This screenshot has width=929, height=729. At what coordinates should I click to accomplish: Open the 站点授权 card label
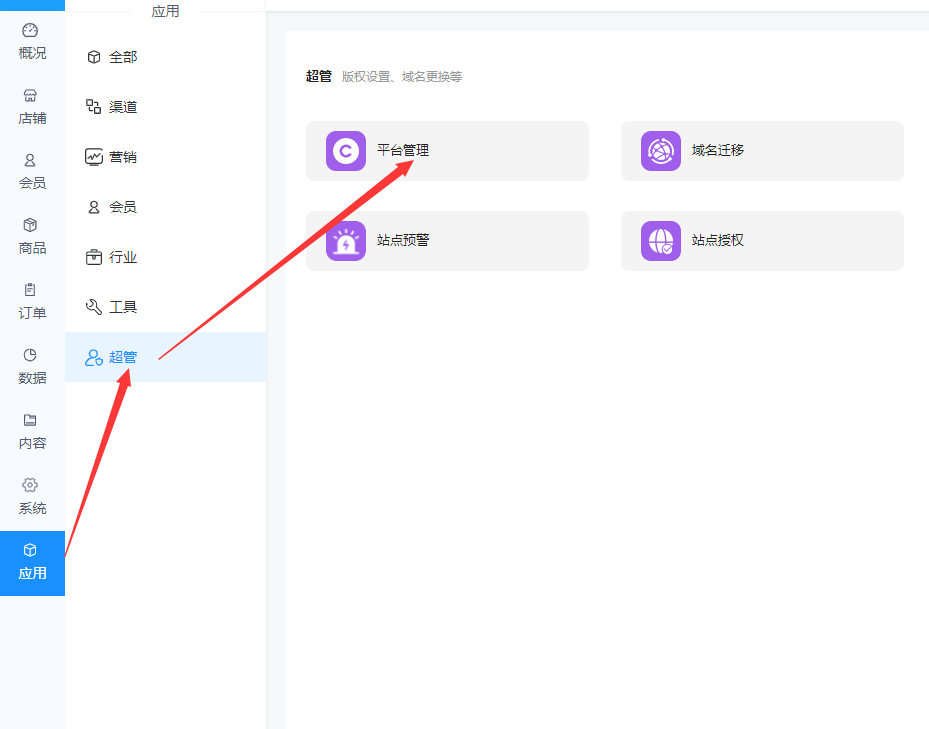[x=717, y=240]
